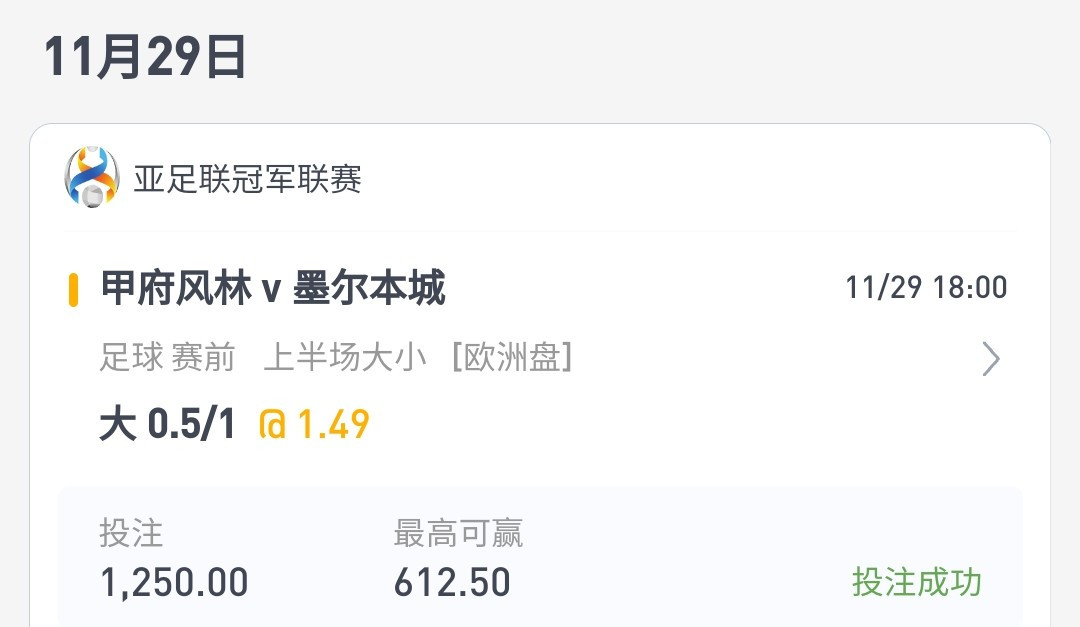Image resolution: width=1080 pixels, height=627 pixels.
Task: Tap the match time 11/29 18:00
Action: pyautogui.click(x=926, y=287)
